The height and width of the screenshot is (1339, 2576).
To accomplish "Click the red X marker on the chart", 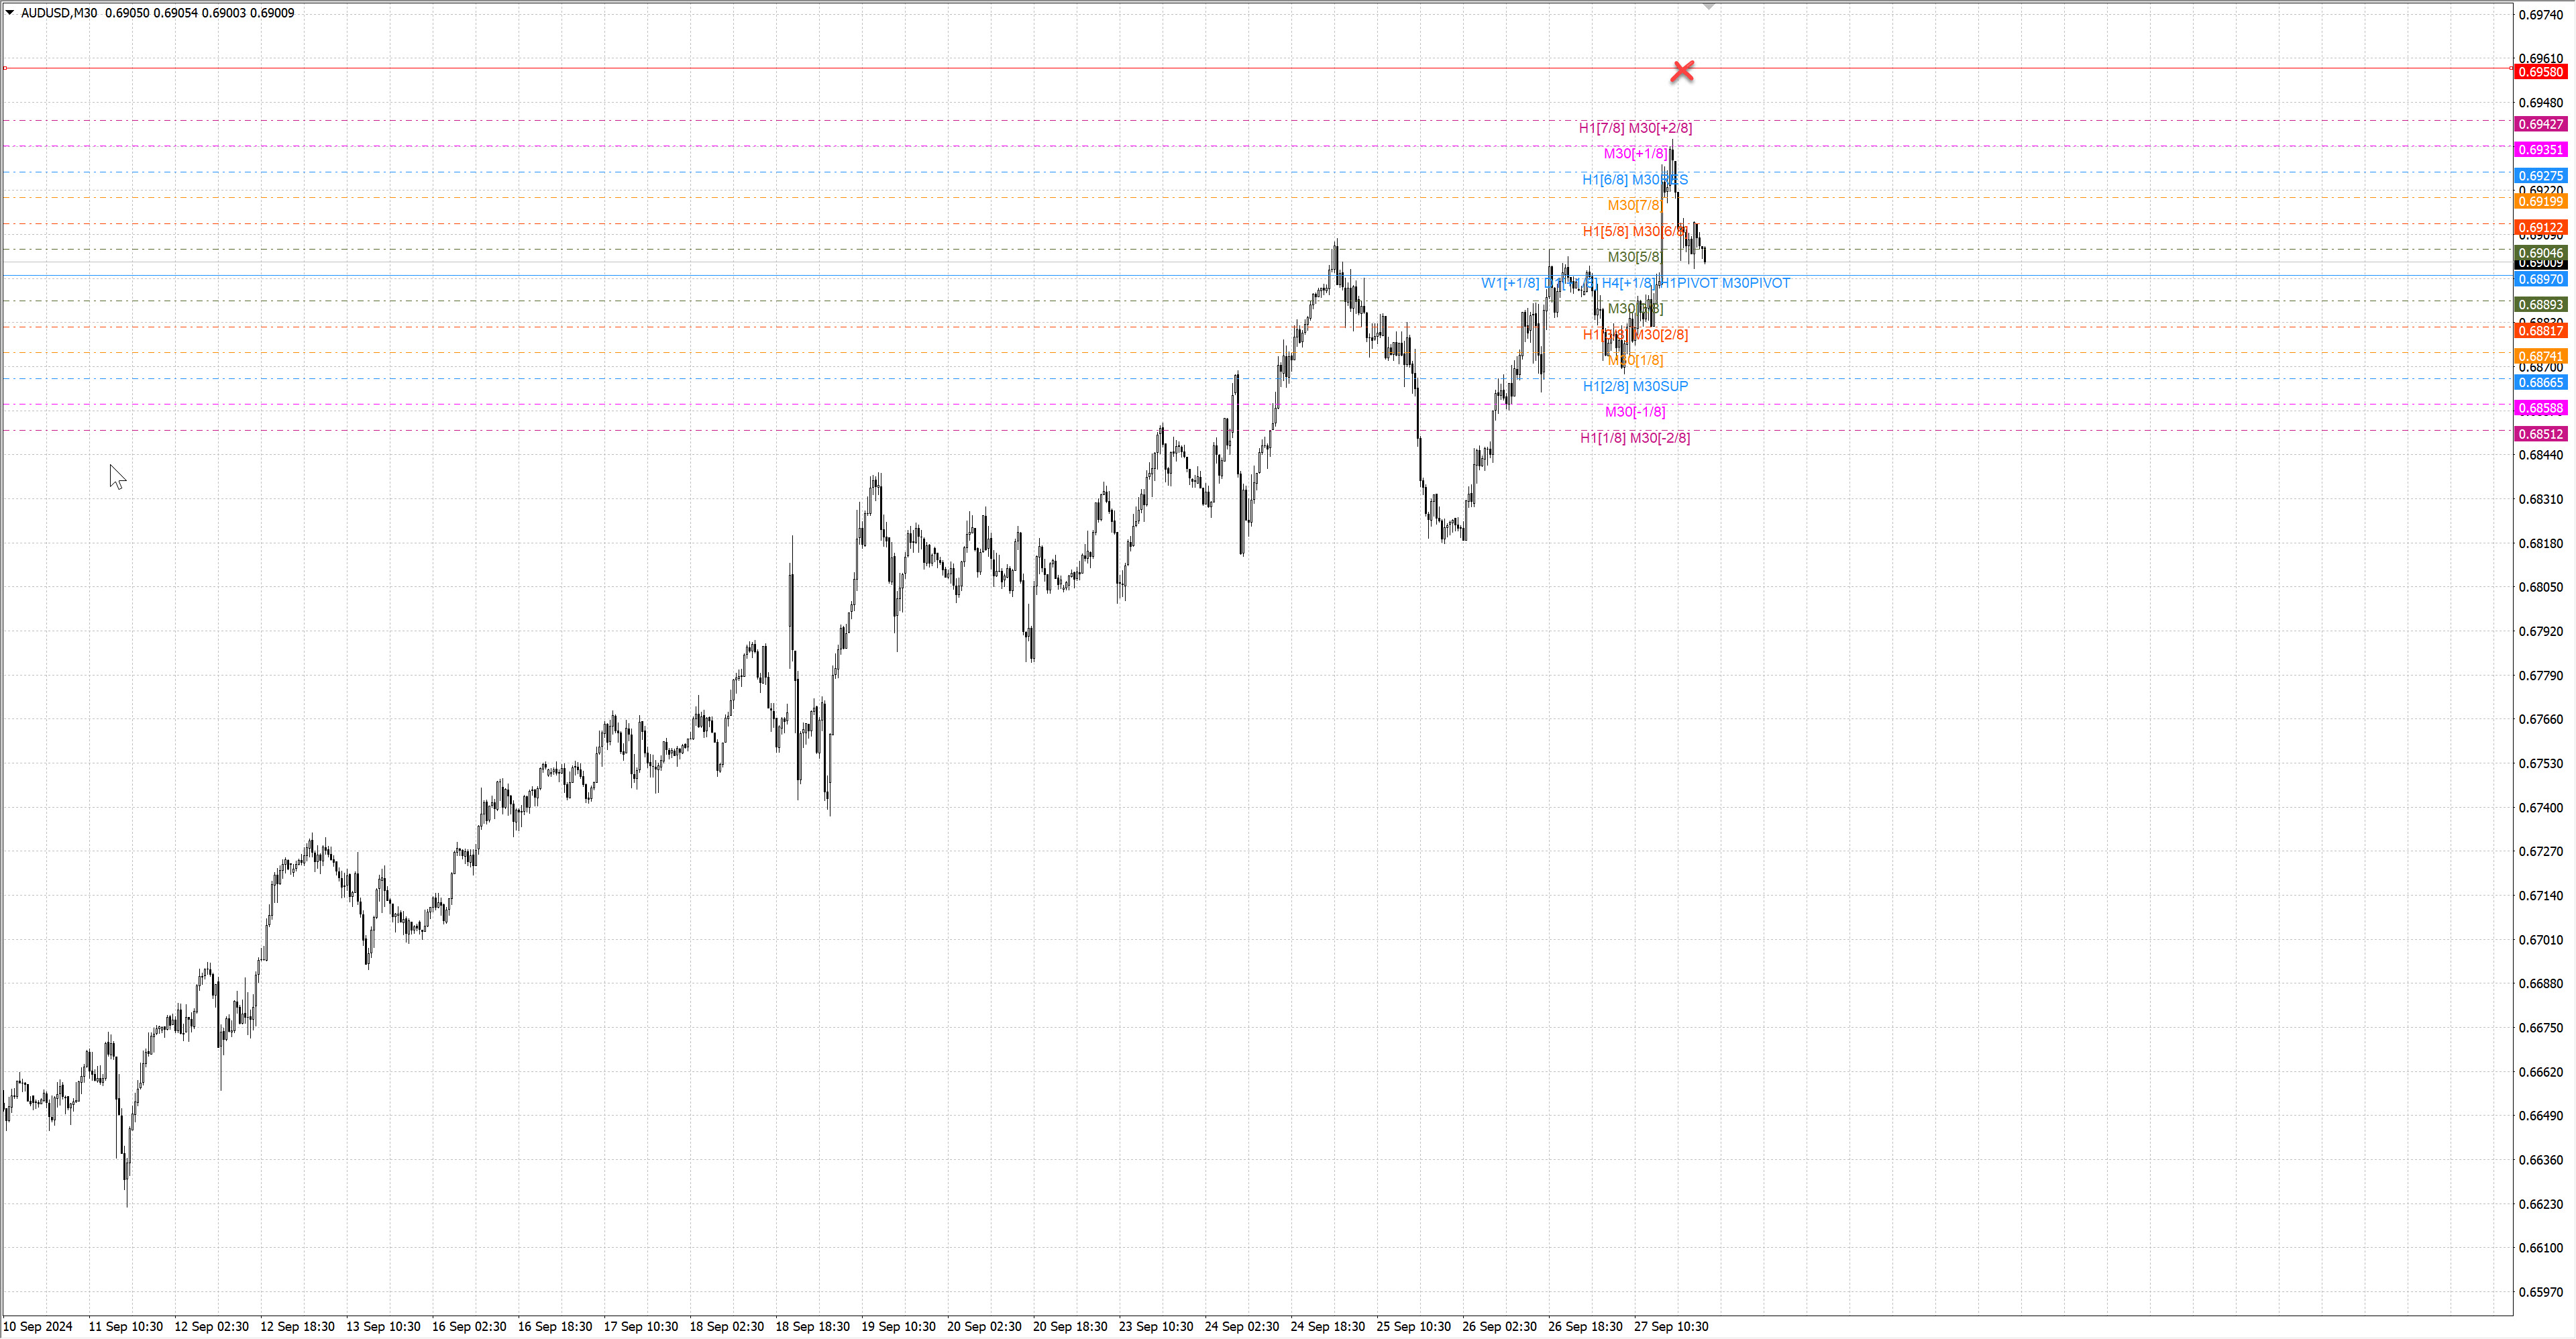I will (1682, 71).
